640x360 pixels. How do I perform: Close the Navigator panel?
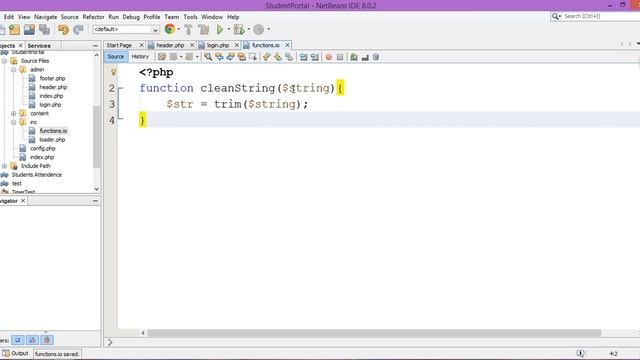coord(23,201)
